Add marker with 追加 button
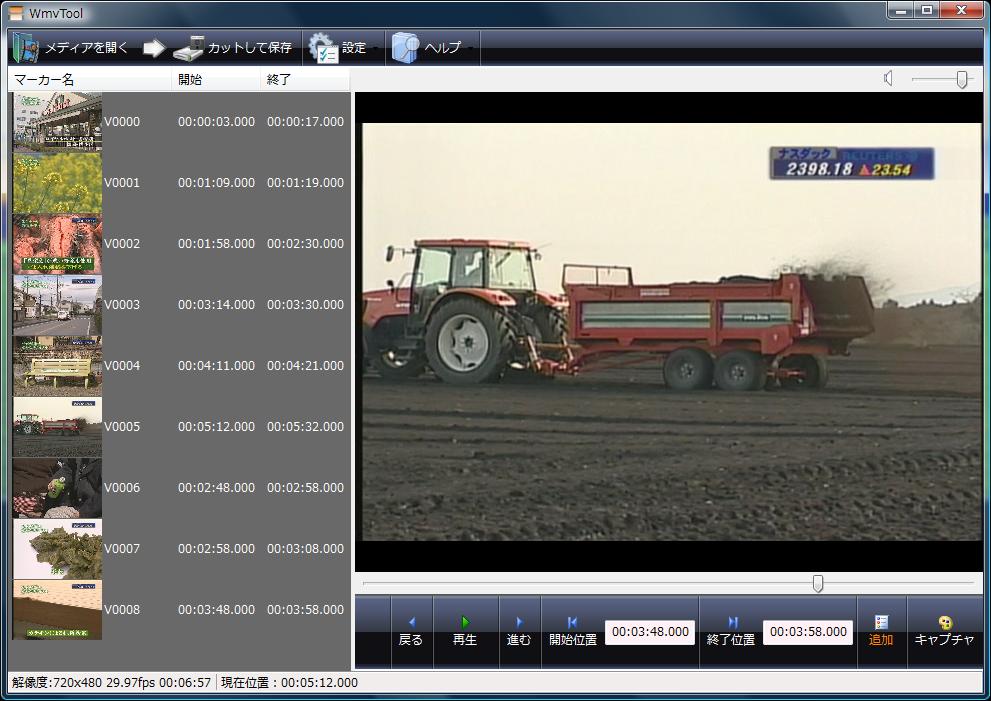Viewport: 991px width, 701px height. [x=881, y=631]
